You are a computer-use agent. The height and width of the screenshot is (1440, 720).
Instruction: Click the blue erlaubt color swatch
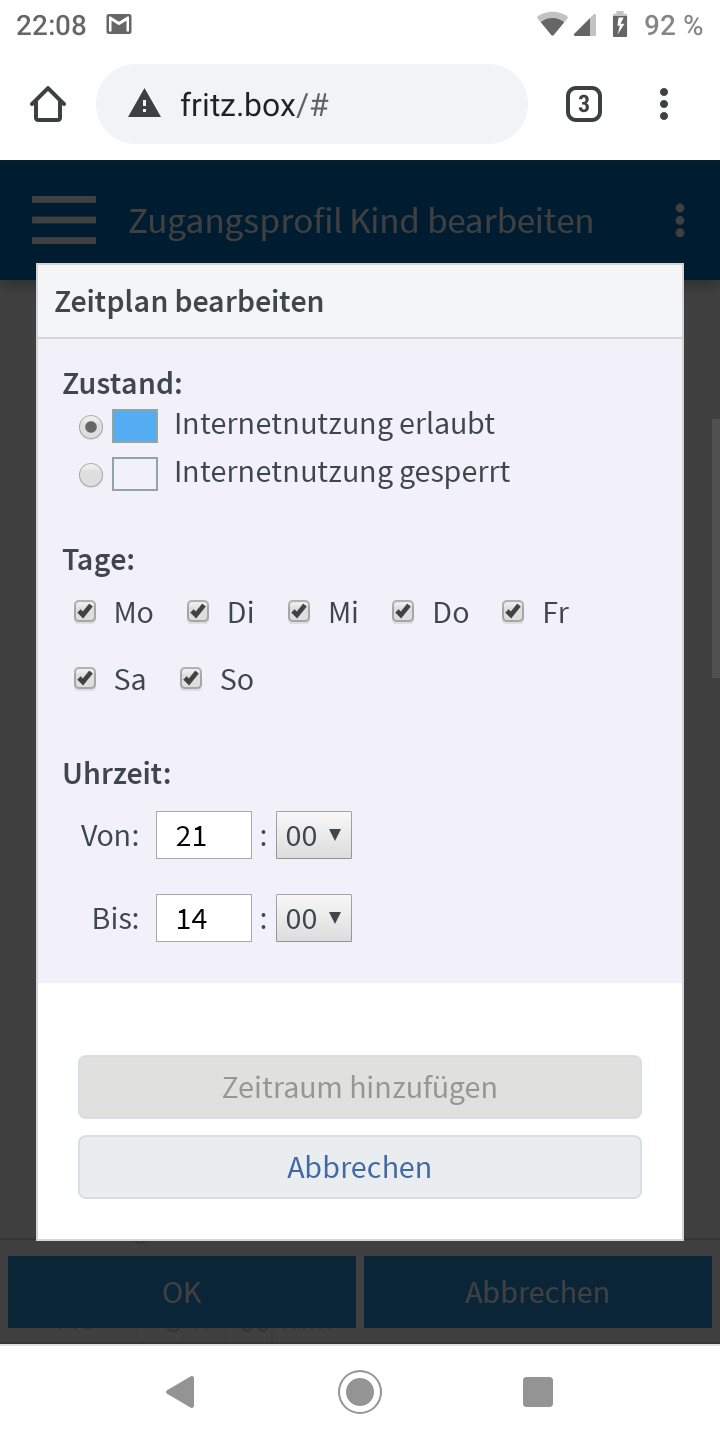(135, 426)
